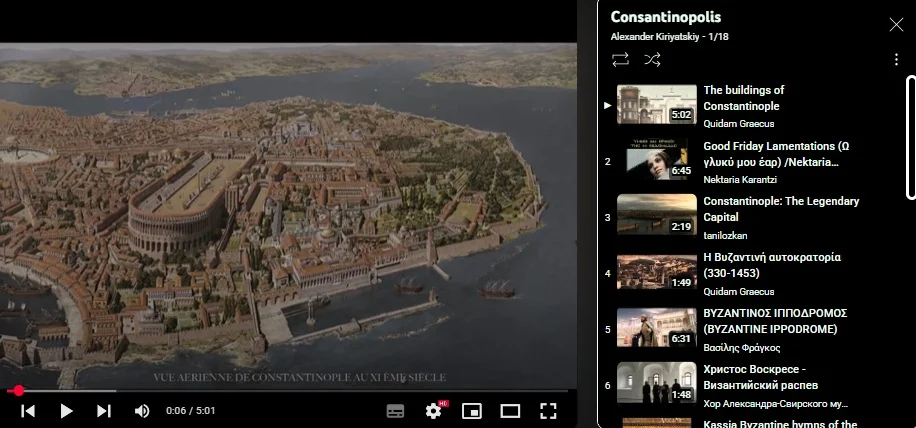The image size is (916, 428).
Task: Select The buildings of Constantinople thumbnail
Action: click(x=657, y=105)
